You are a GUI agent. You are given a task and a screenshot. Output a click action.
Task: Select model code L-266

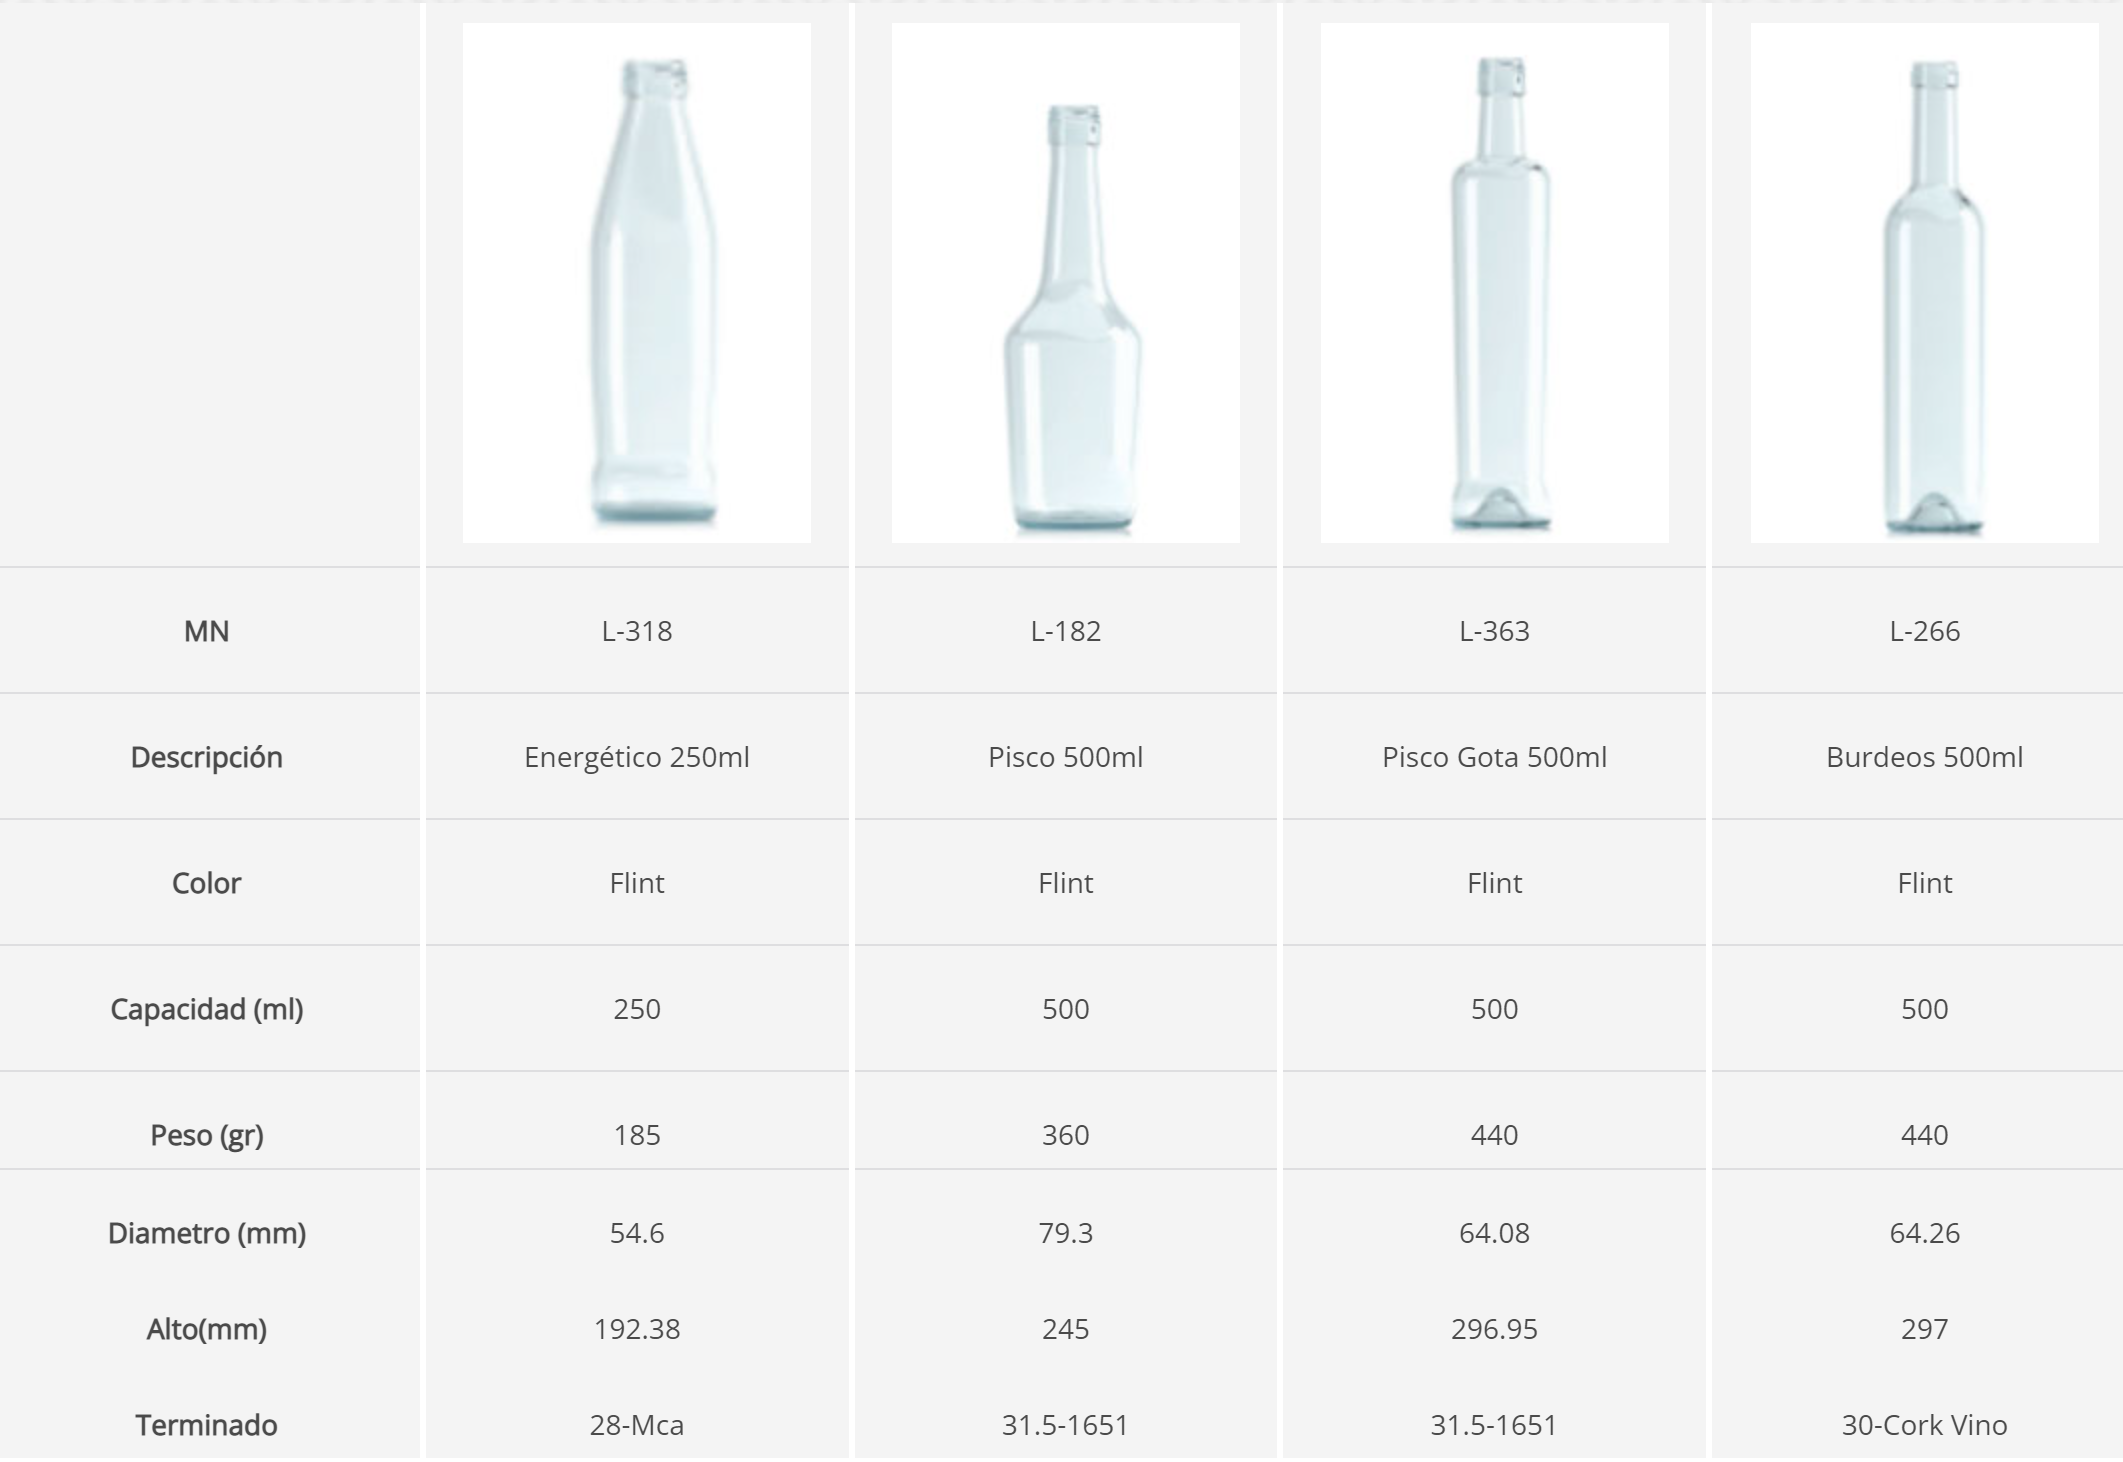pyautogui.click(x=1924, y=631)
